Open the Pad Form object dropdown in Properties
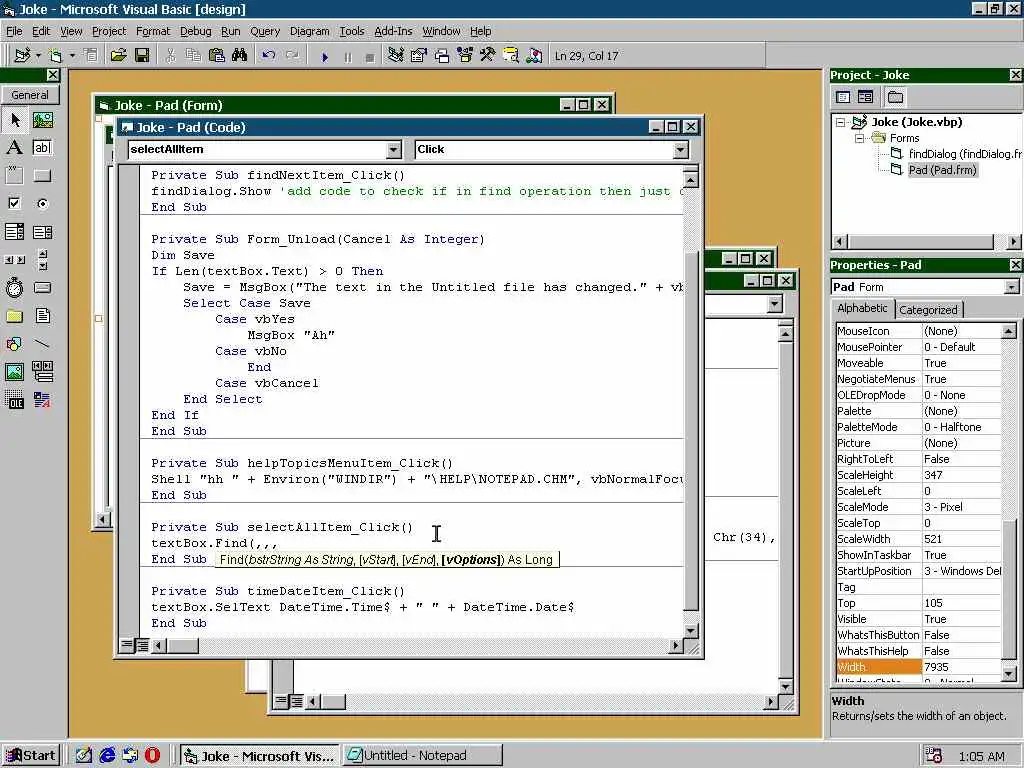Viewport: 1024px width, 768px height. click(x=1011, y=287)
